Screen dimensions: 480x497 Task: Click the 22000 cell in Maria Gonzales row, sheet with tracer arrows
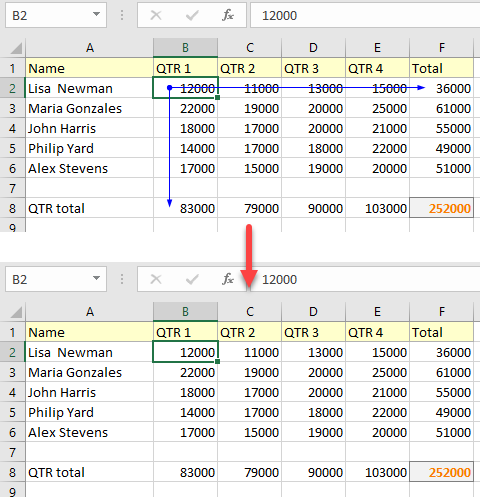185,108
